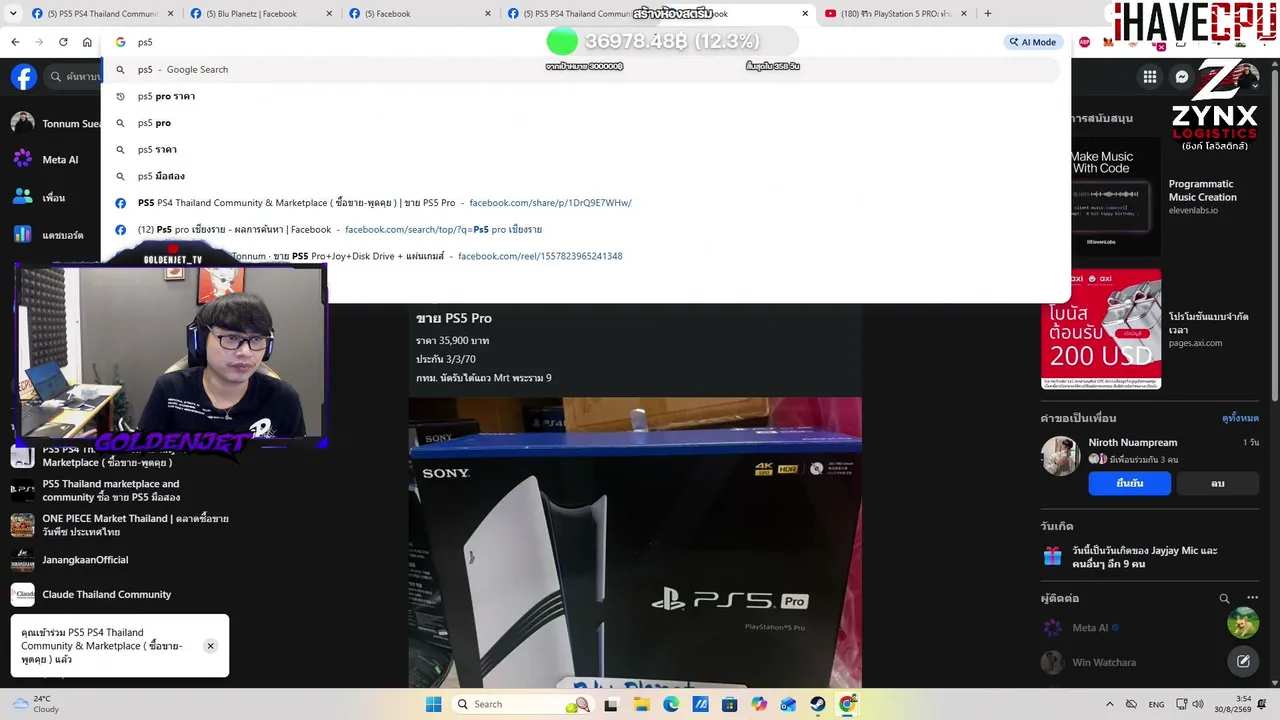Select 'ps5 - Google Search' suggestion
Viewport: 1280px width, 720px height.
(x=580, y=69)
